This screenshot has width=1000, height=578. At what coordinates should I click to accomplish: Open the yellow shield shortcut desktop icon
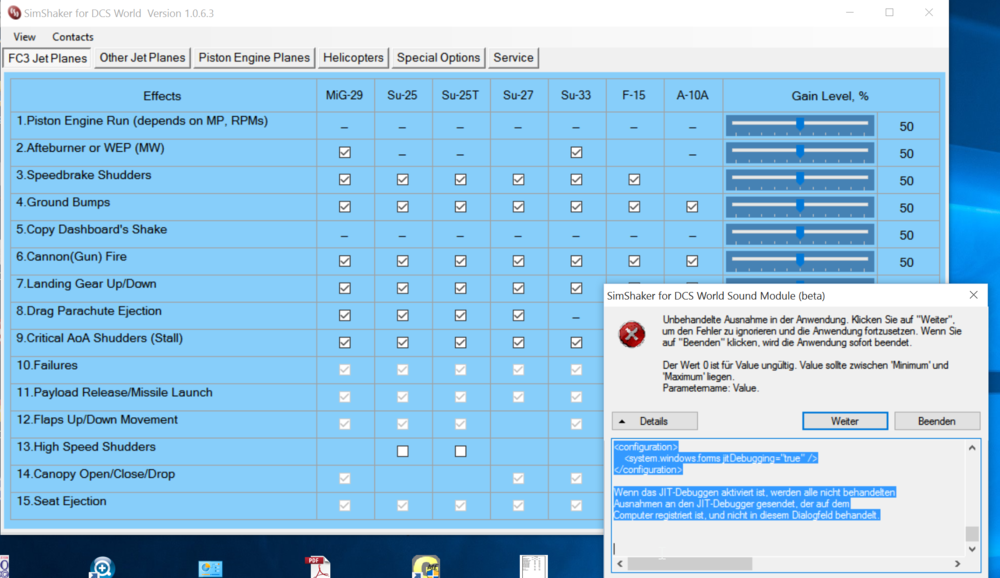click(425, 567)
